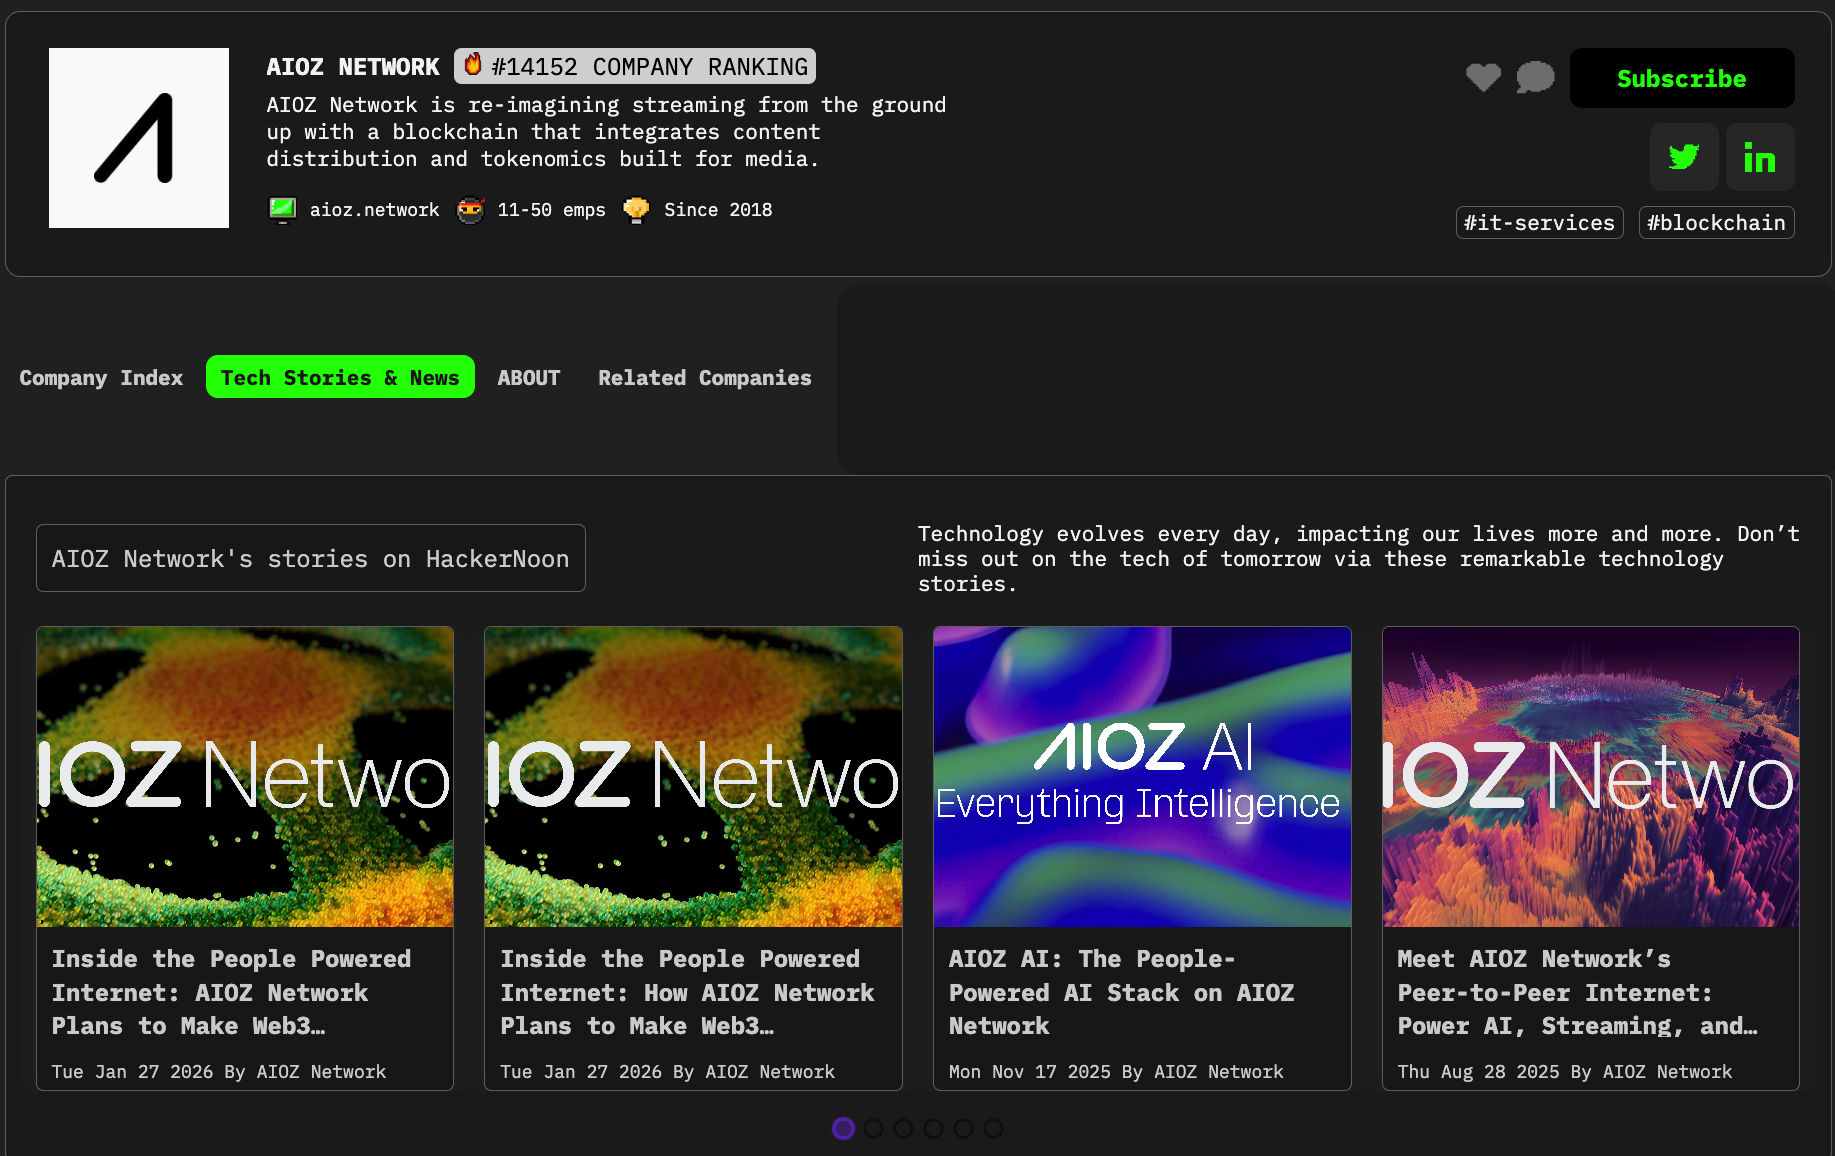The image size is (1835, 1156).
Task: Click the Tech Stories & News highlighted tab
Action: tap(340, 377)
